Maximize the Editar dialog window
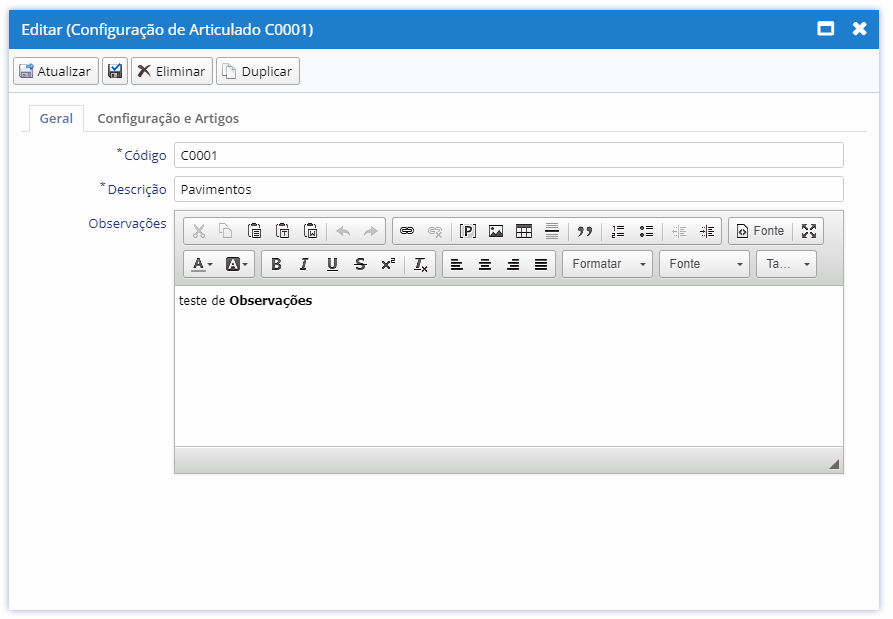This screenshot has width=893, height=619. [x=825, y=28]
